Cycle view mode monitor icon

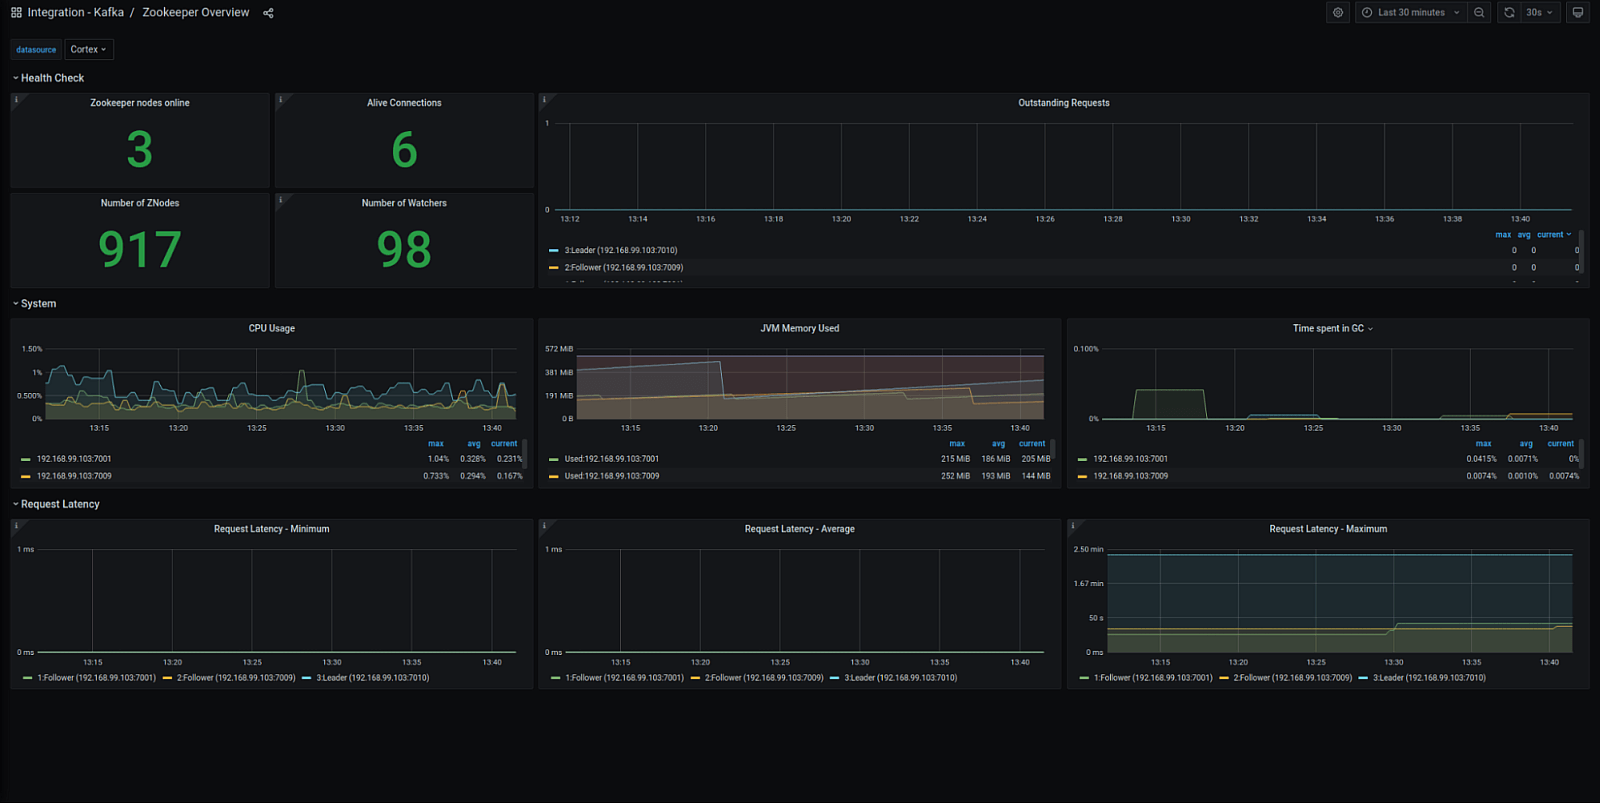coord(1578,13)
